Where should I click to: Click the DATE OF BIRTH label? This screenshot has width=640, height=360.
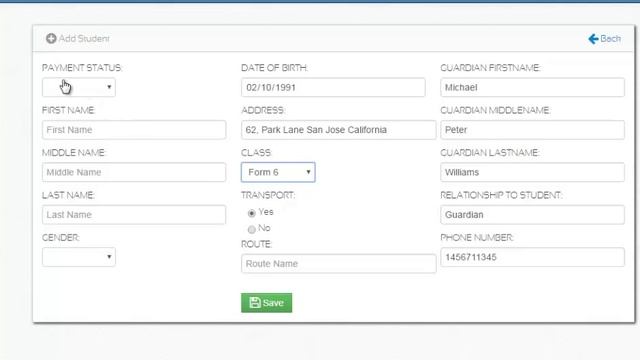click(274, 68)
